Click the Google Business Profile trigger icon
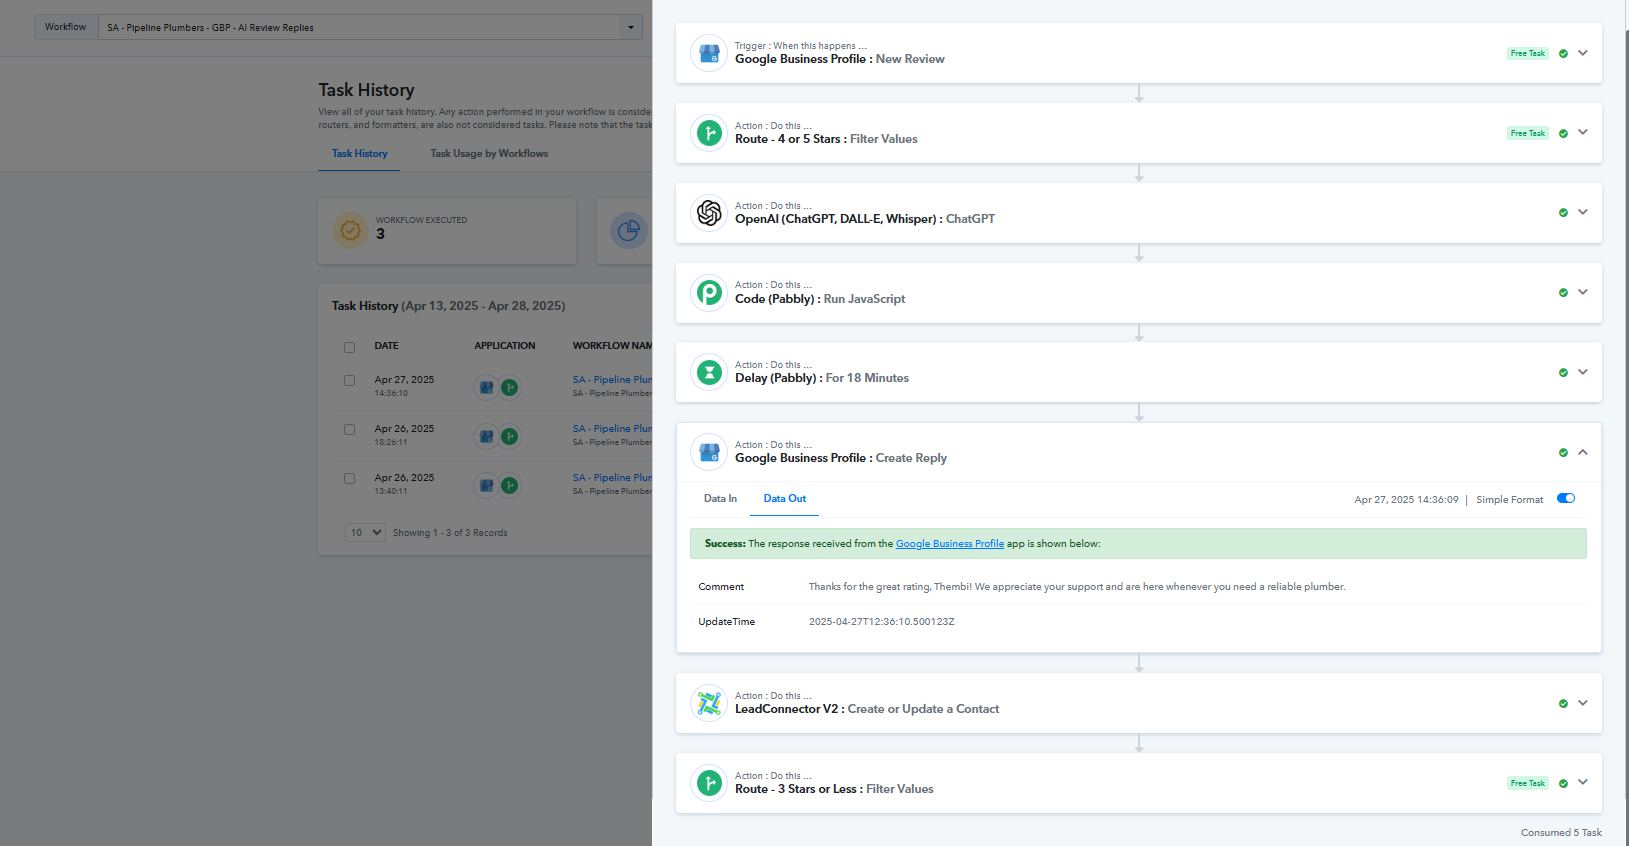 point(709,53)
